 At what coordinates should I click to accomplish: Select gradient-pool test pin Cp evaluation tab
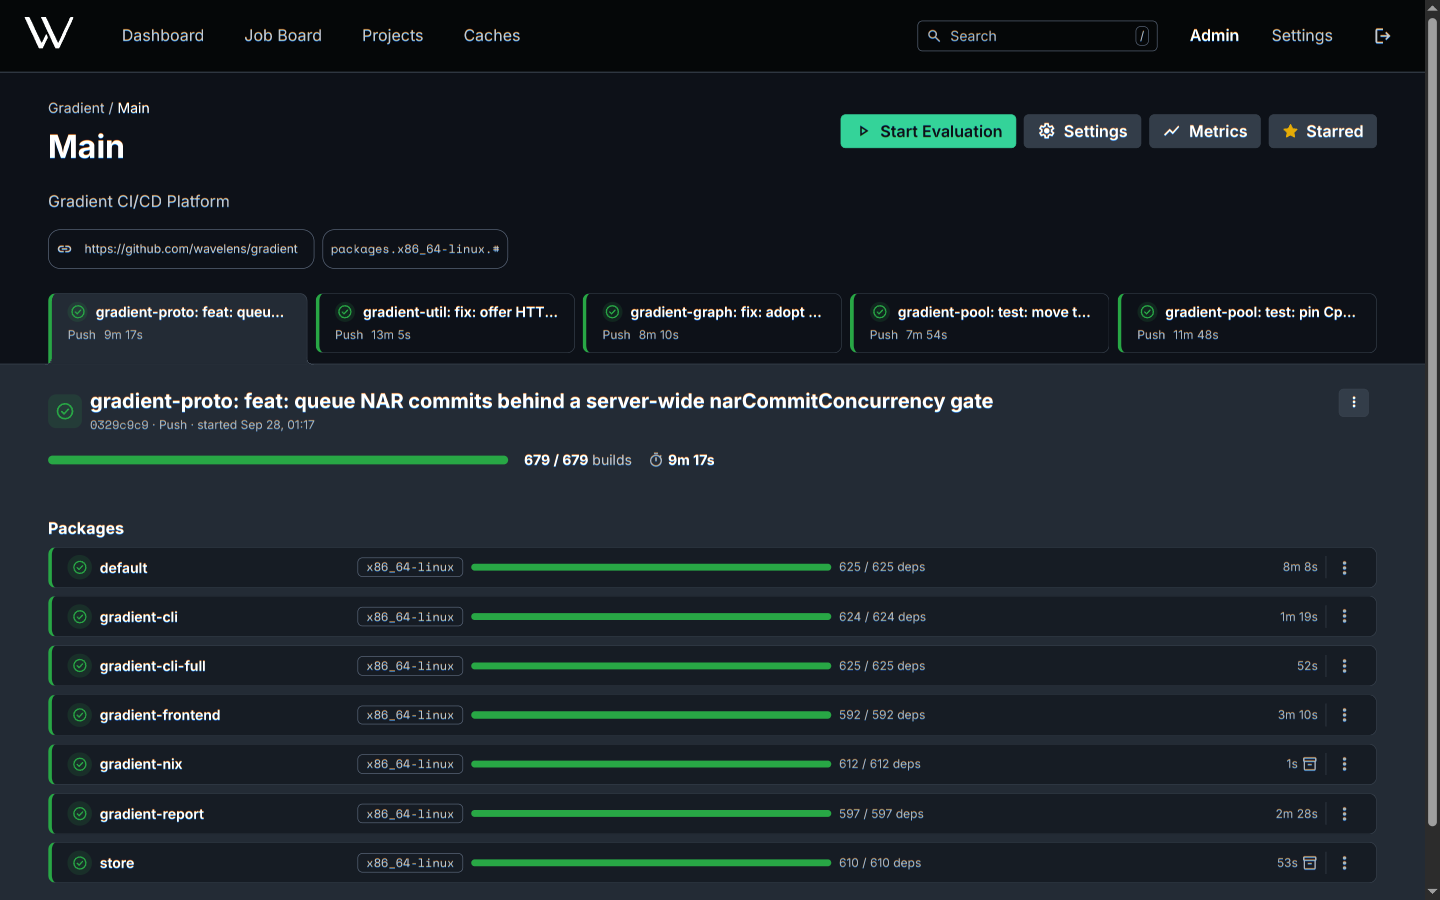(x=1247, y=323)
